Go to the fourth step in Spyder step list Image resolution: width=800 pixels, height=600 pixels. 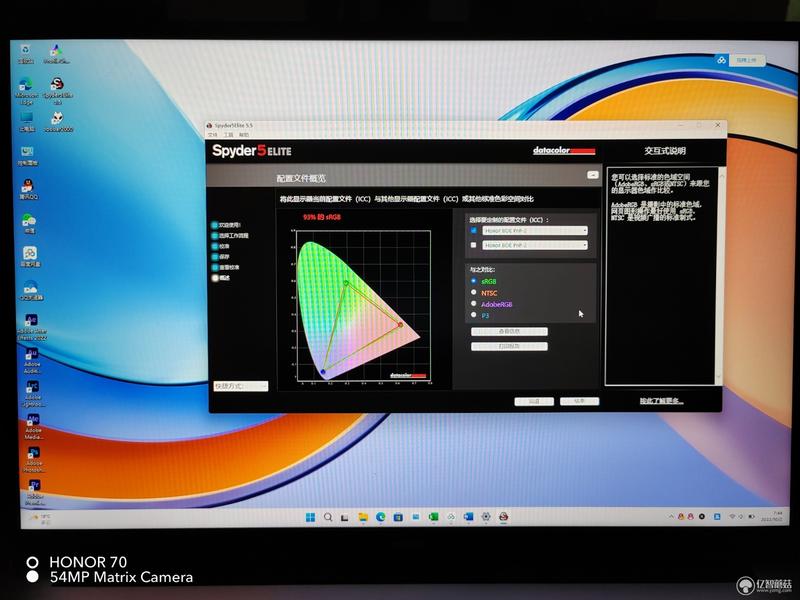click(x=220, y=257)
